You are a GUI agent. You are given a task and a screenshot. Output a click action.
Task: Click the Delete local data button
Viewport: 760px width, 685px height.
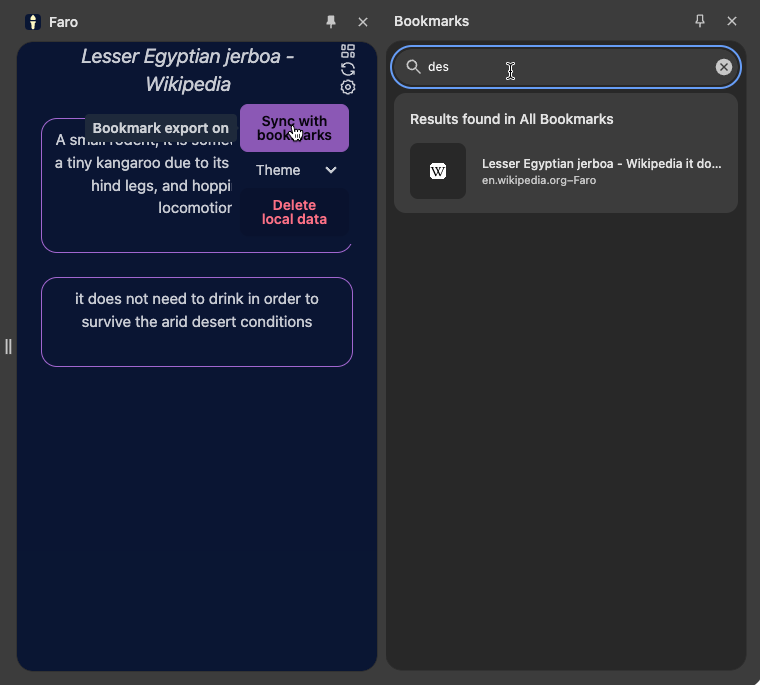294,212
